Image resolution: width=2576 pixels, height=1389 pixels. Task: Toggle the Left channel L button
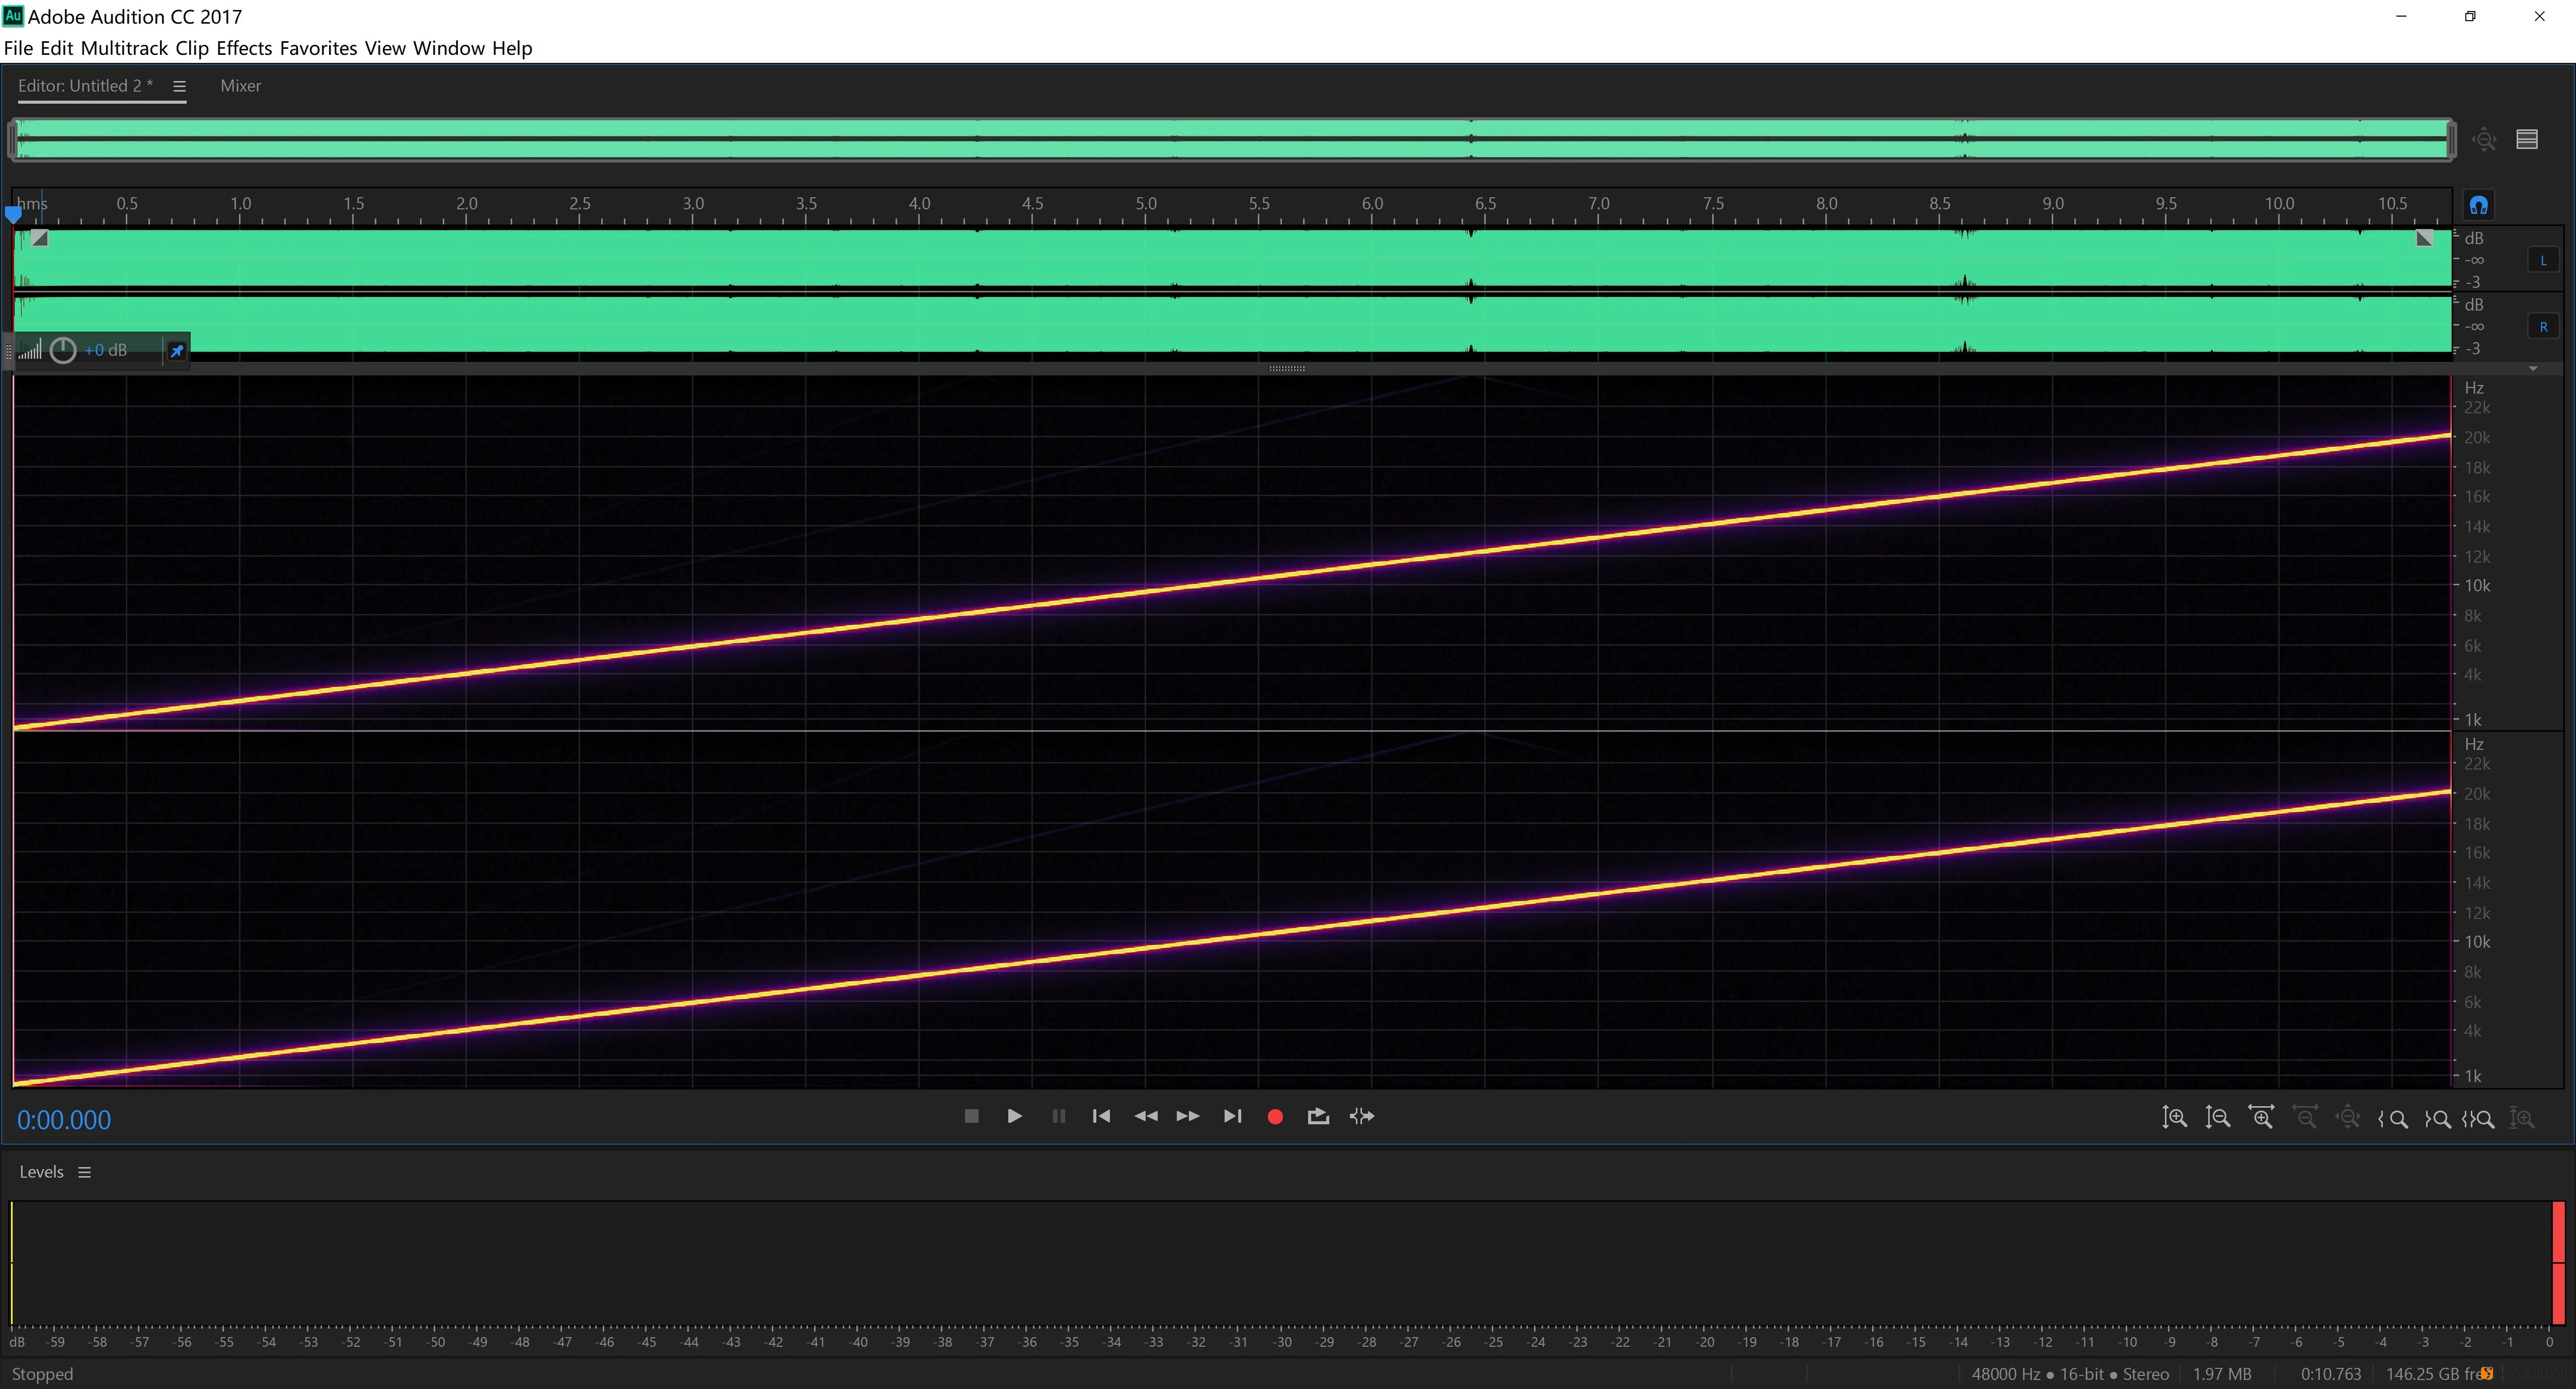click(2544, 260)
